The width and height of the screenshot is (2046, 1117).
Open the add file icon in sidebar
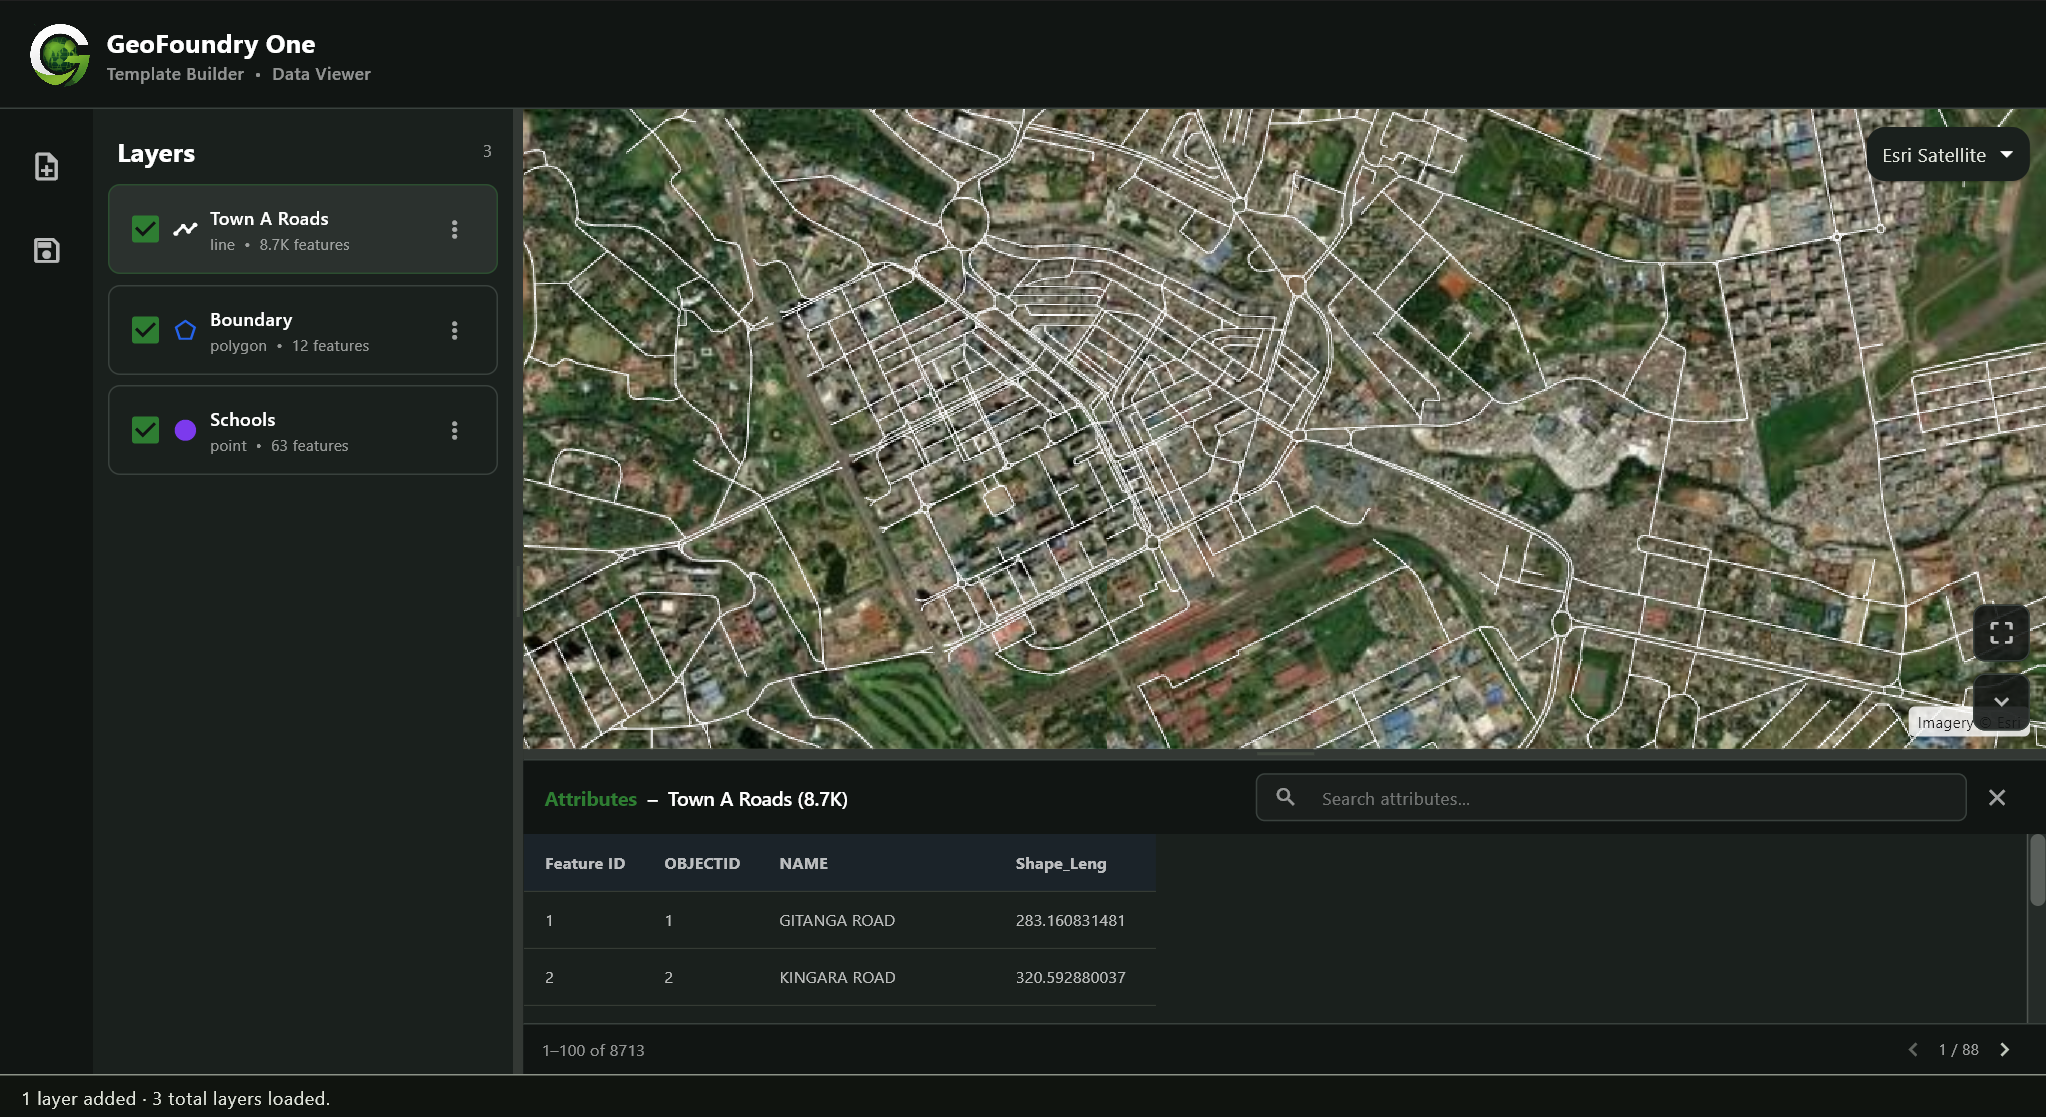(x=46, y=166)
